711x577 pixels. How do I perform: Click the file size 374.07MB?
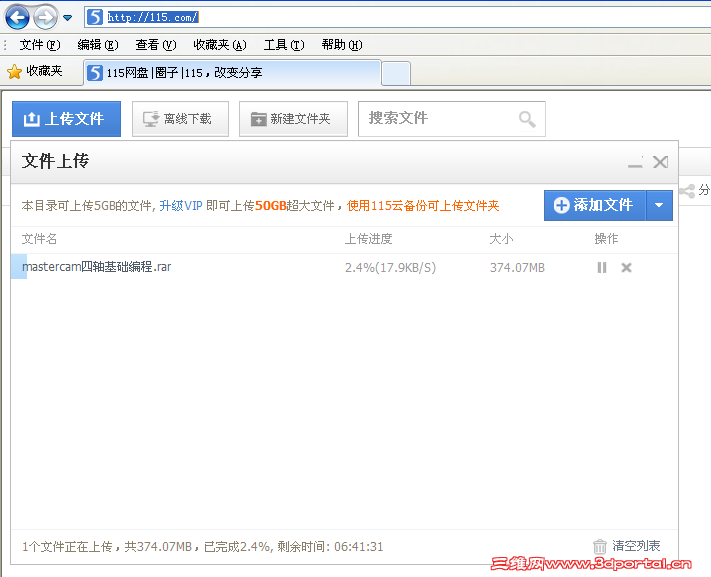517,268
